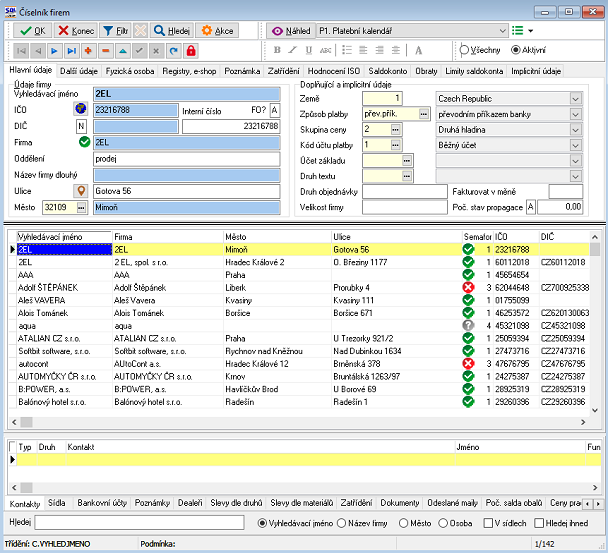Click the red minus delete record icon
The height and width of the screenshot is (553, 608).
106,50
